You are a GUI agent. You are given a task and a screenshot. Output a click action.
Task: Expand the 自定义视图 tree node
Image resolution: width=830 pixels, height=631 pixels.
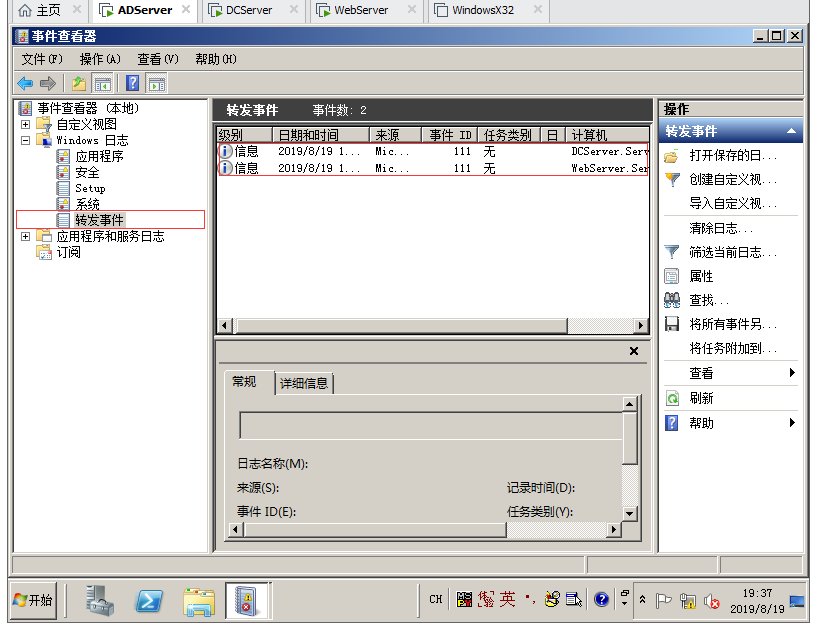tap(25, 124)
